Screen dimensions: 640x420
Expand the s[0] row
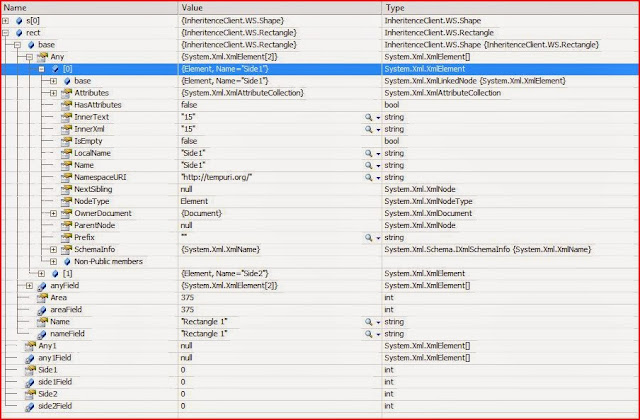point(5,20)
